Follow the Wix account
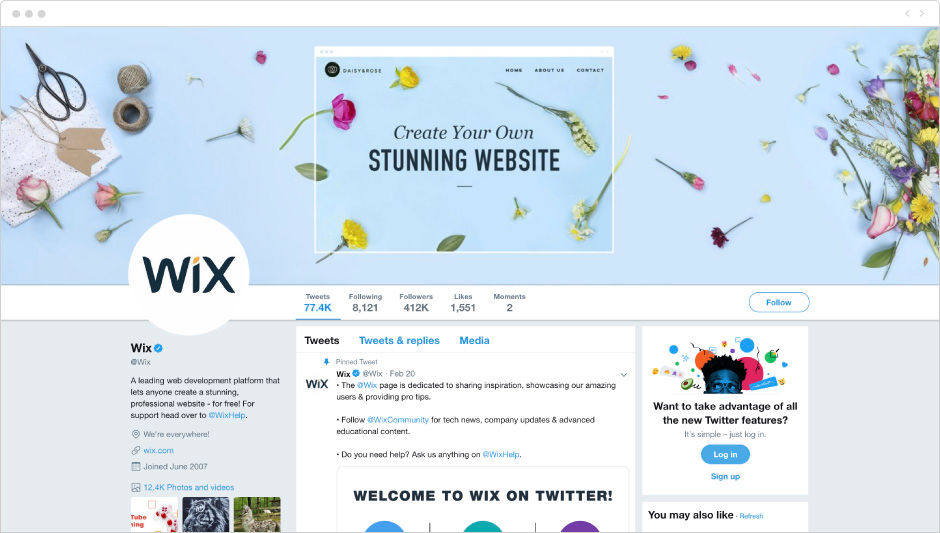Image resolution: width=940 pixels, height=533 pixels. point(779,302)
